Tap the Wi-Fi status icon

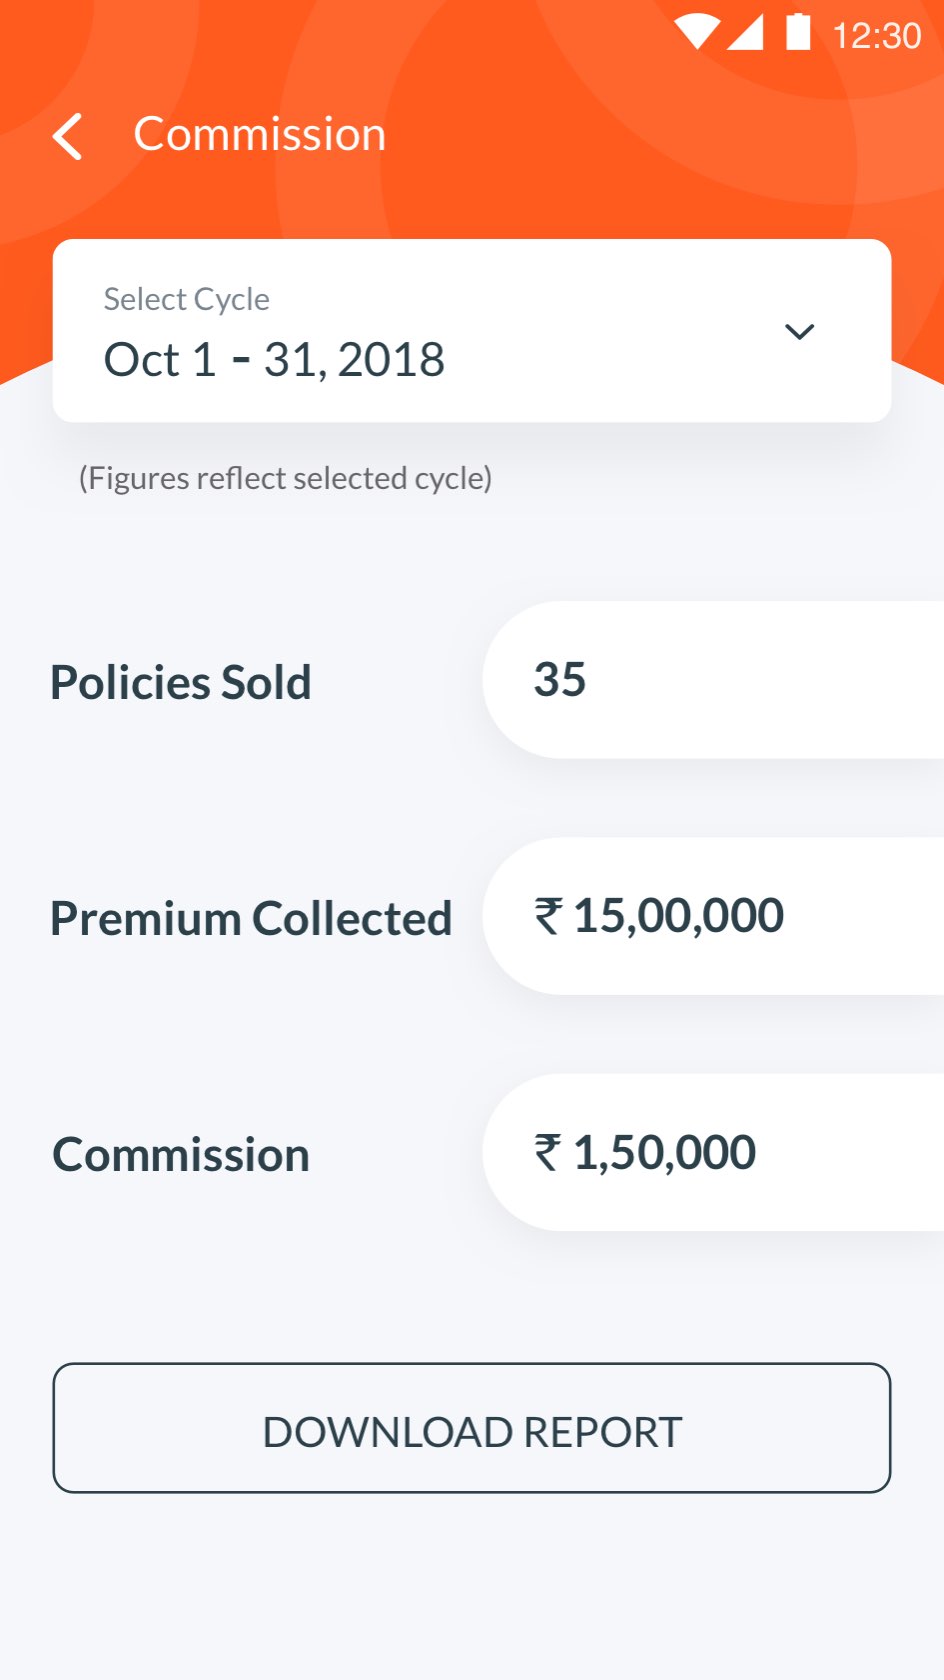pyautogui.click(x=696, y=33)
